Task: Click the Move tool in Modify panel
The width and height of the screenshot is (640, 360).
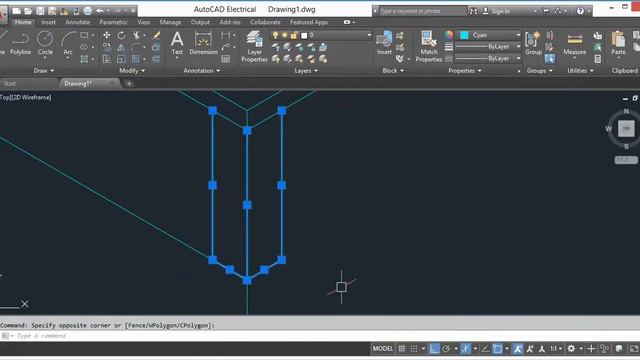Action: coord(107,35)
